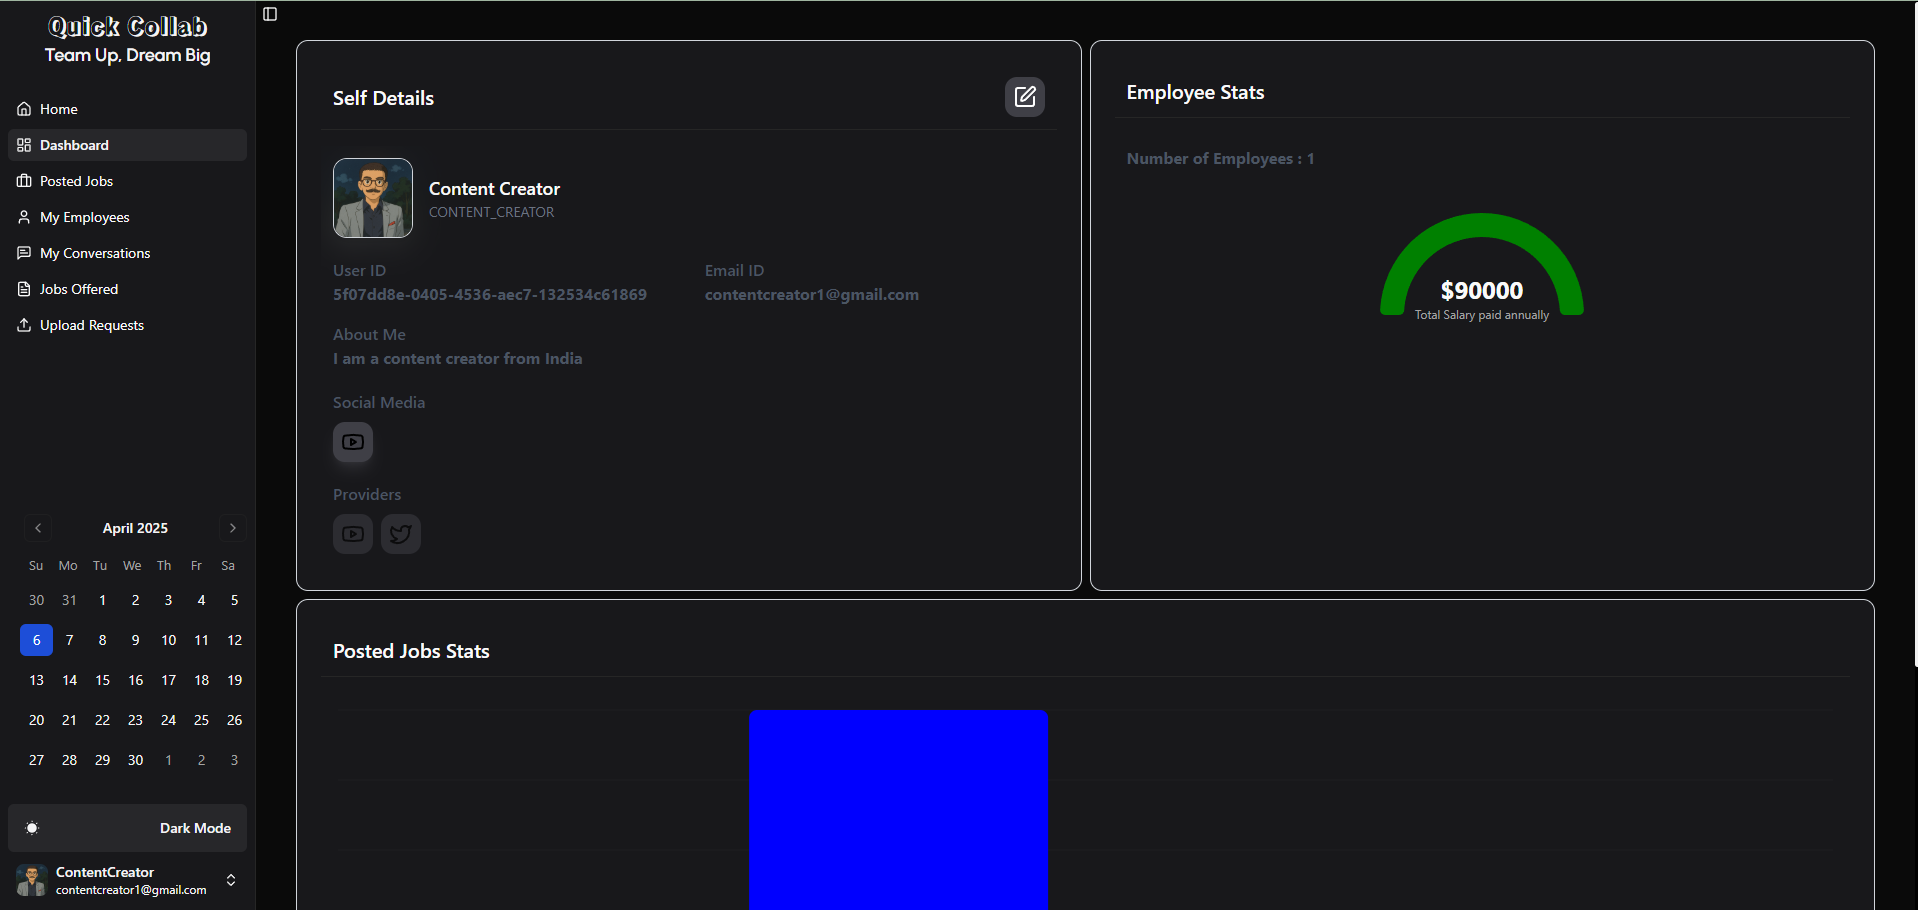Click the edit pencil on Self Details
This screenshot has width=1918, height=910.
coord(1025,97)
